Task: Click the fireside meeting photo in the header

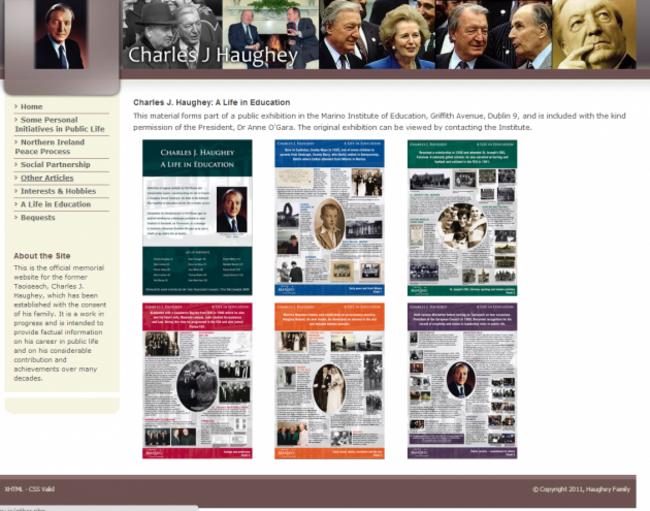Action: (271, 34)
